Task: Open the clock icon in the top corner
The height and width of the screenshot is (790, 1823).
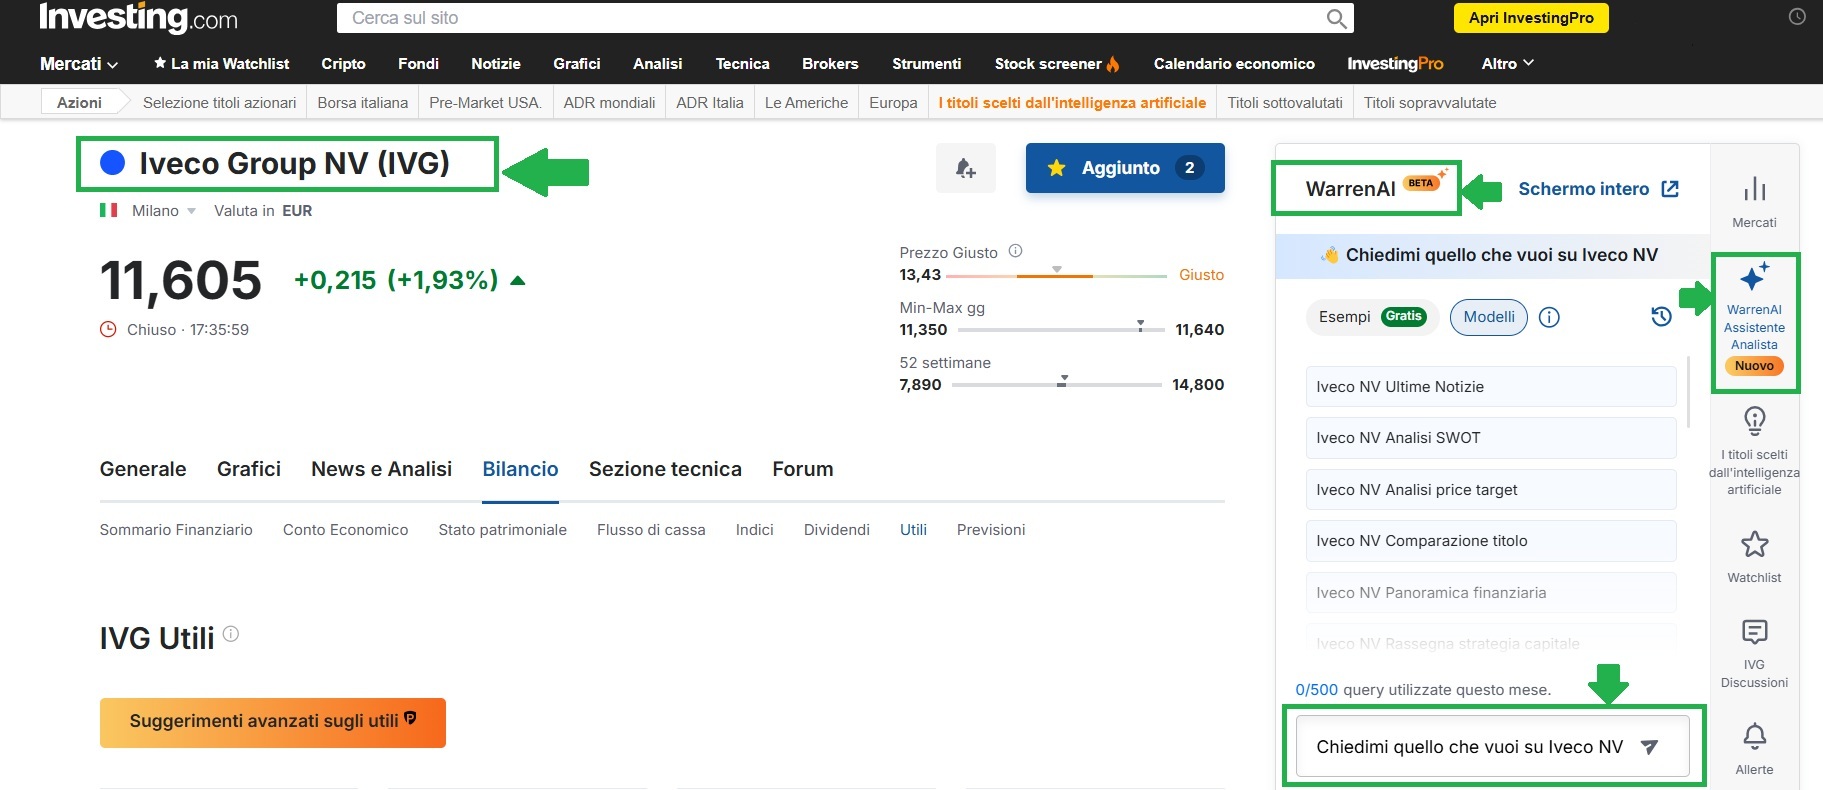Action: point(1797,17)
